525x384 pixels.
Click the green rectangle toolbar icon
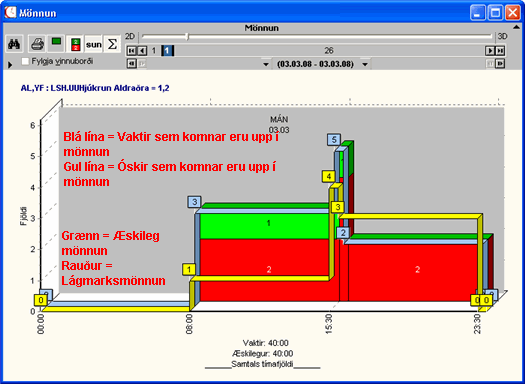56,43
